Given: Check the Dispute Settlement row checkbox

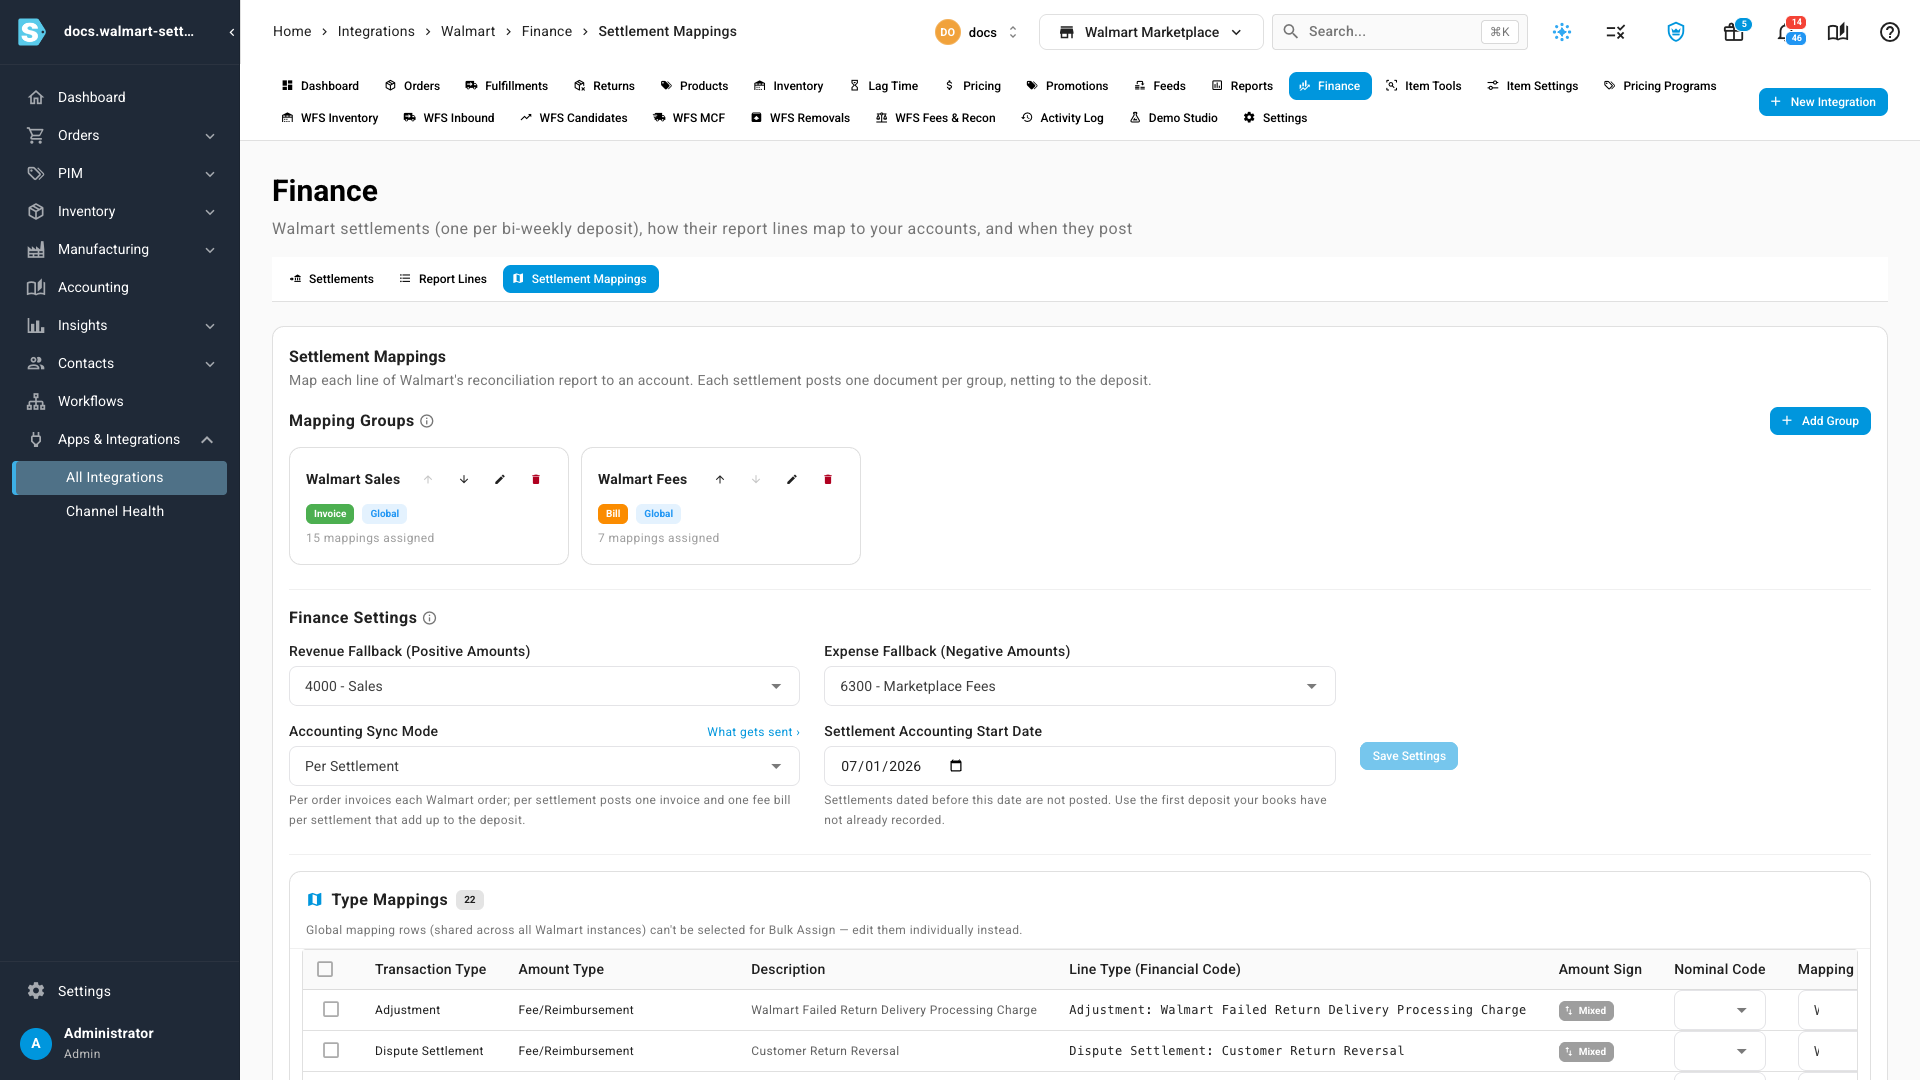Looking at the screenshot, I should coord(331,1051).
